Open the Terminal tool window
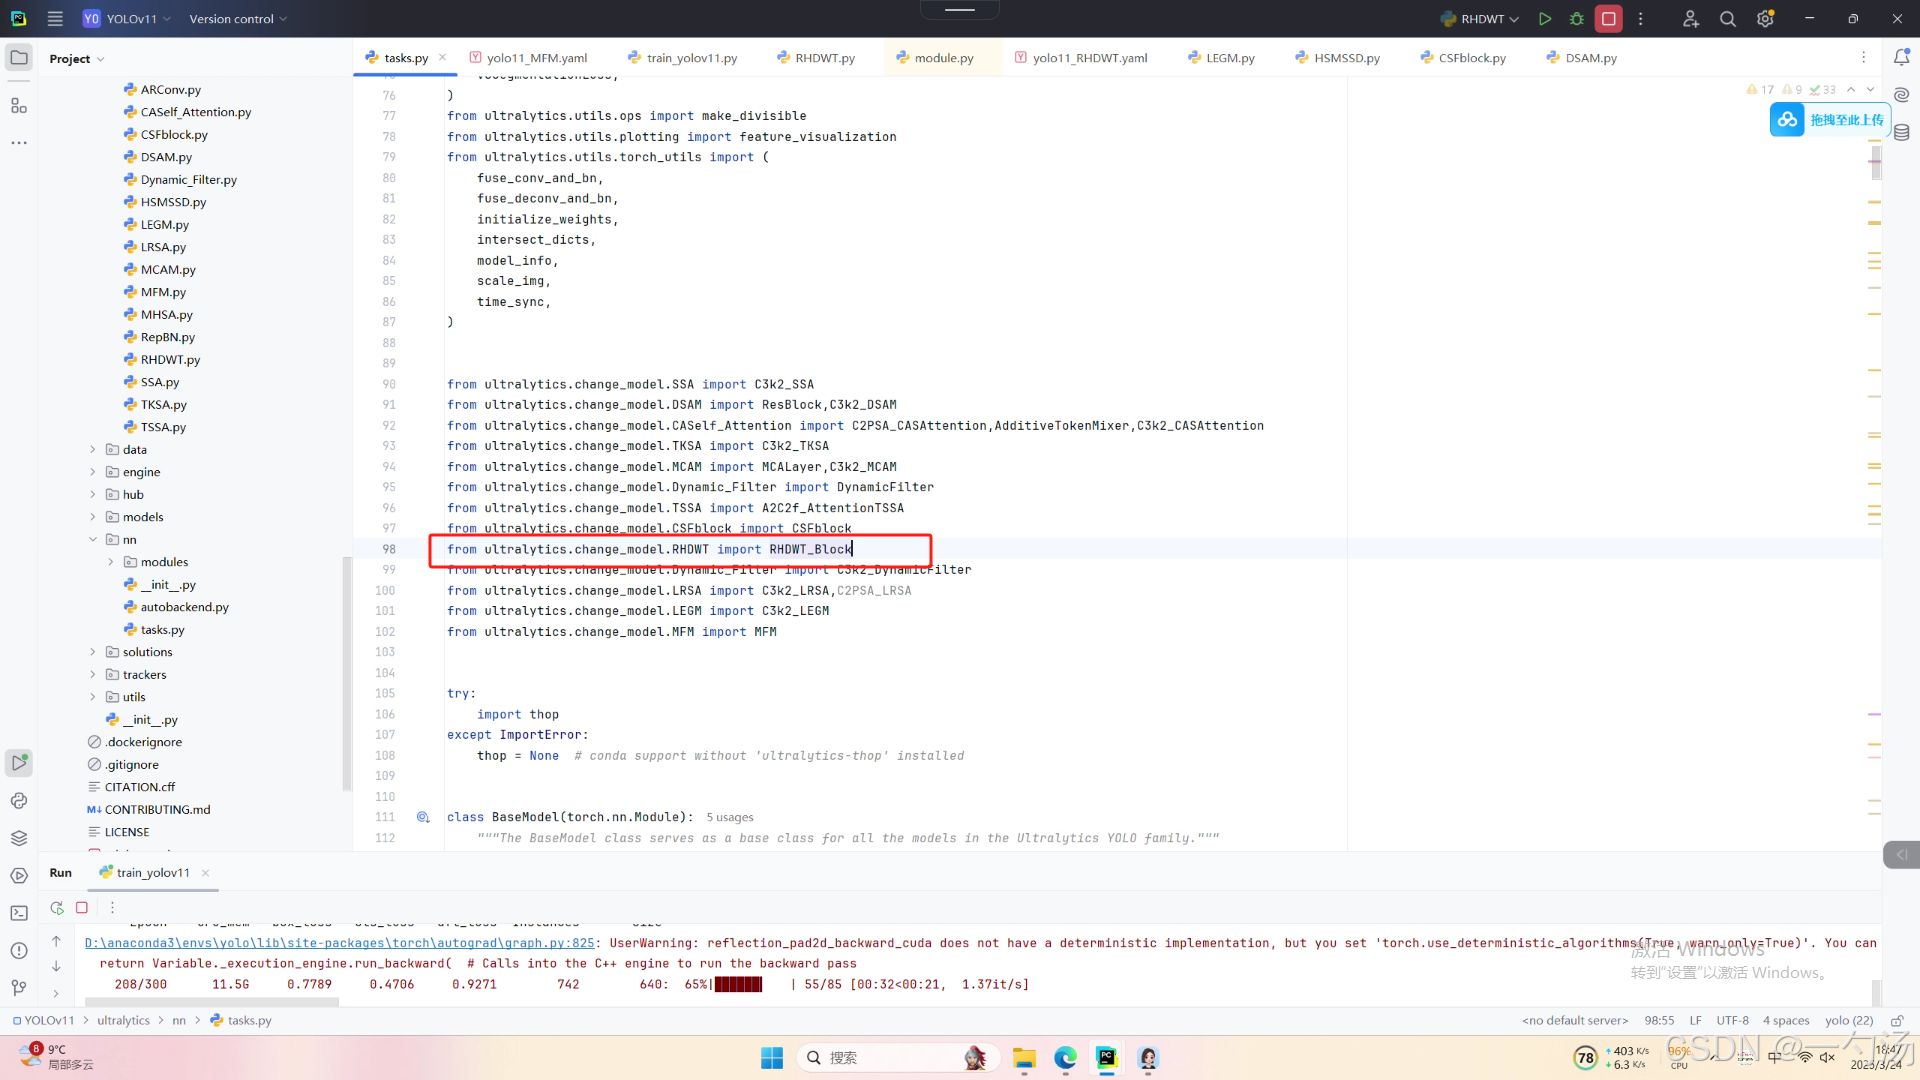Viewport: 1920px width, 1080px height. (x=19, y=913)
